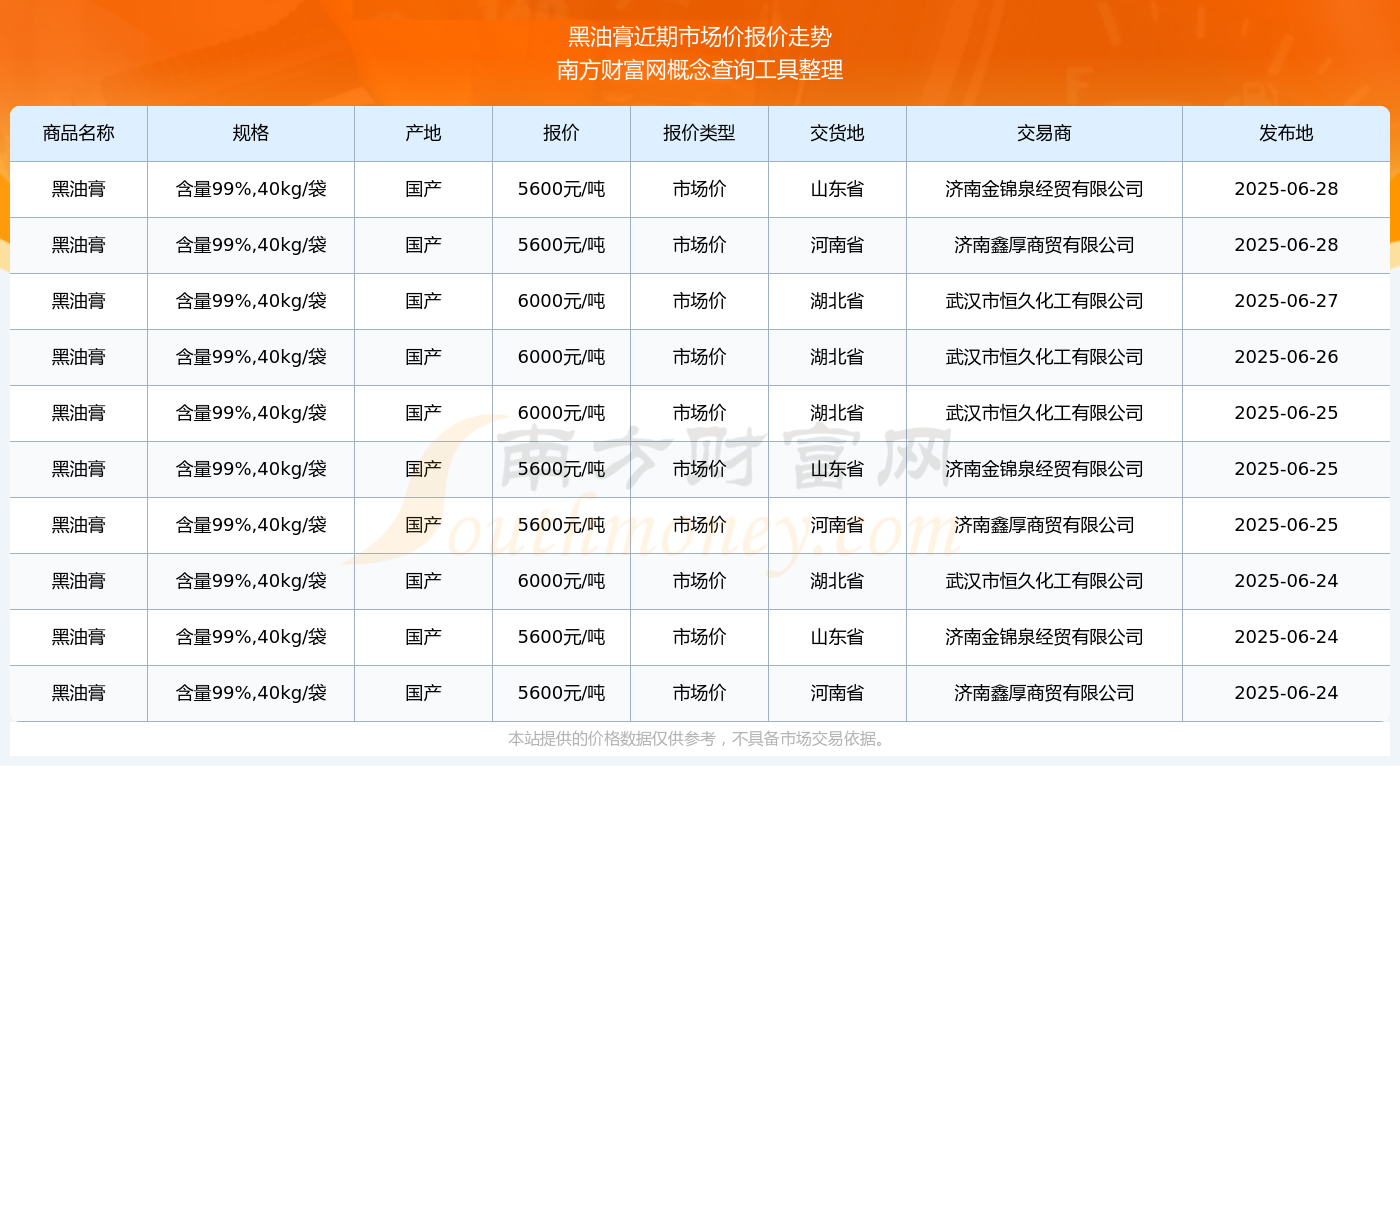Click 含量99%,40kg/袋 in the 2025-06-26 row

point(251,357)
